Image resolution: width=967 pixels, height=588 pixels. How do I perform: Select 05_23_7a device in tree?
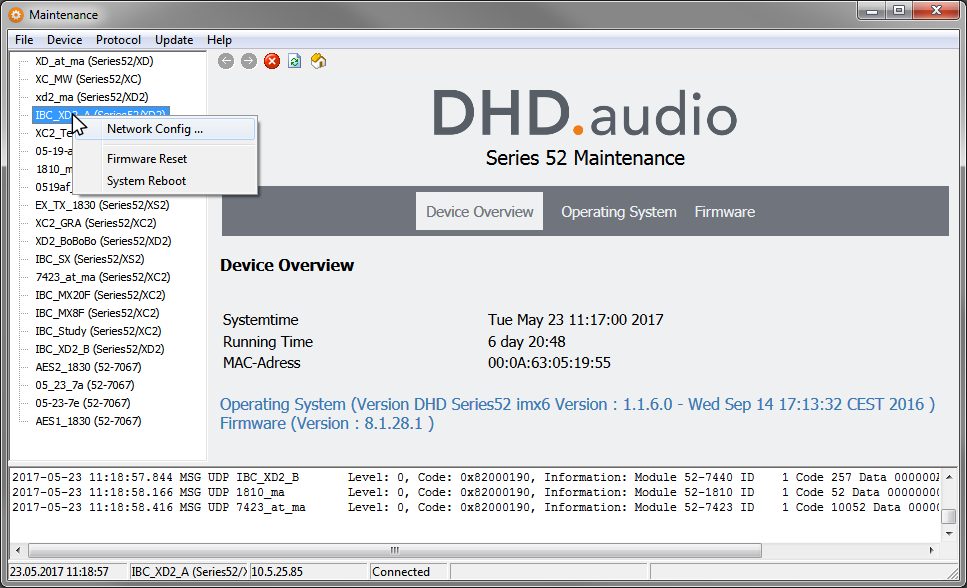[84, 385]
